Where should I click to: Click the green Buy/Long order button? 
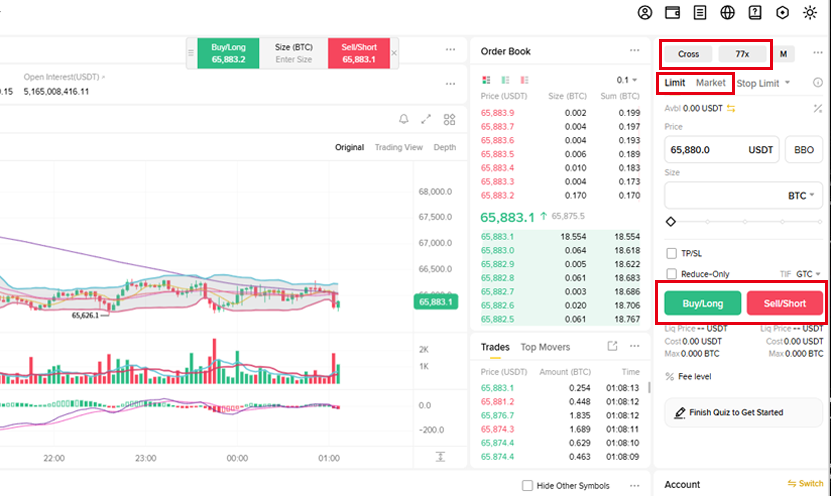tap(702, 303)
